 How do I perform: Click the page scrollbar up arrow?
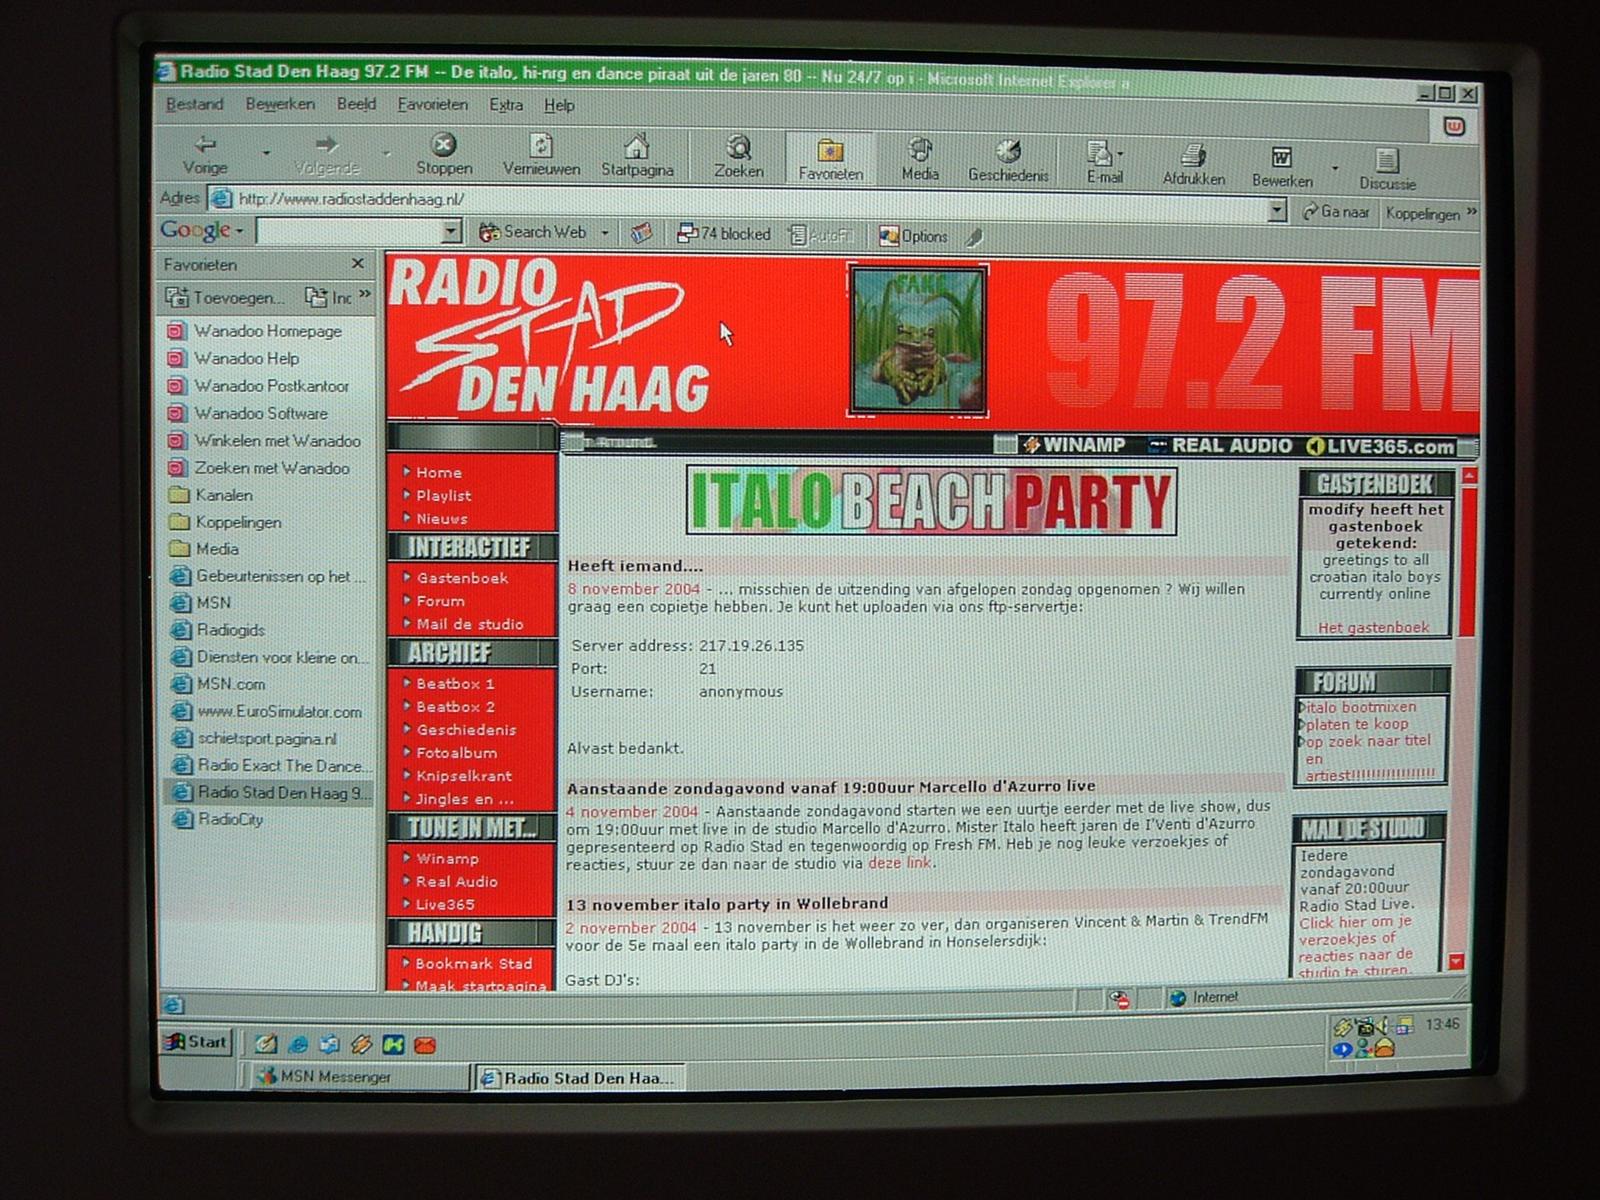(1470, 477)
